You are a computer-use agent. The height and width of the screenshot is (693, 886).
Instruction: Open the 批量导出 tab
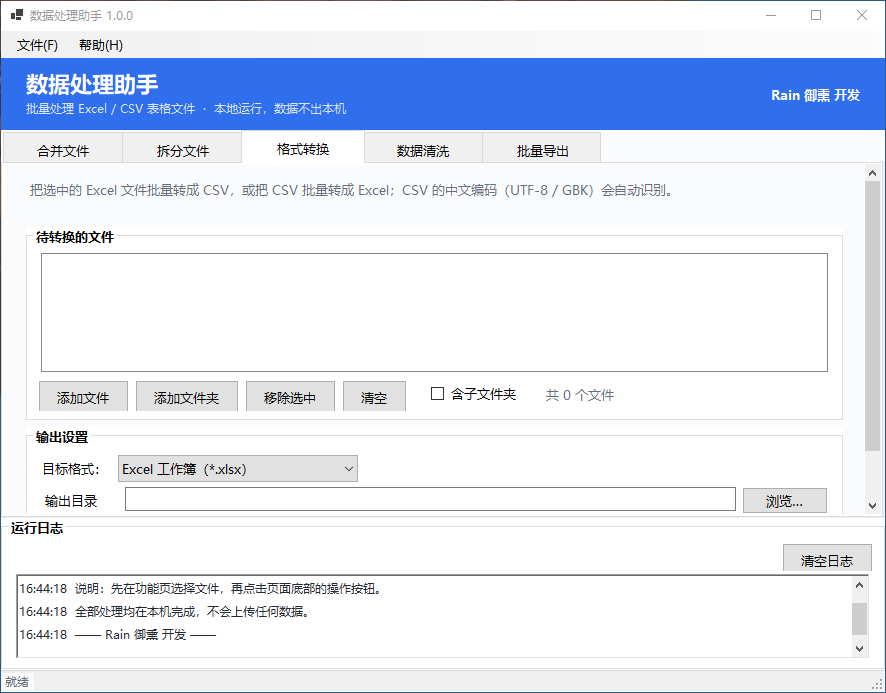[542, 150]
